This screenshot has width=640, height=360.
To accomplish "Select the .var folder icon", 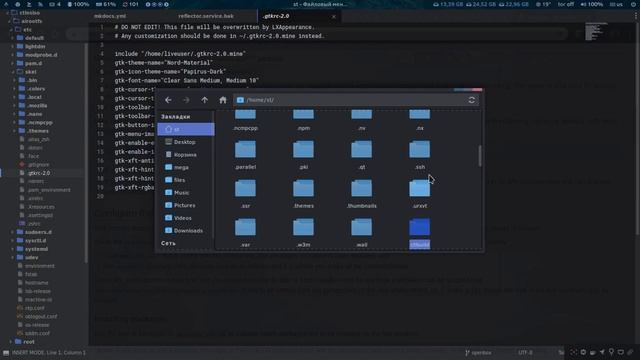I will click(245, 227).
